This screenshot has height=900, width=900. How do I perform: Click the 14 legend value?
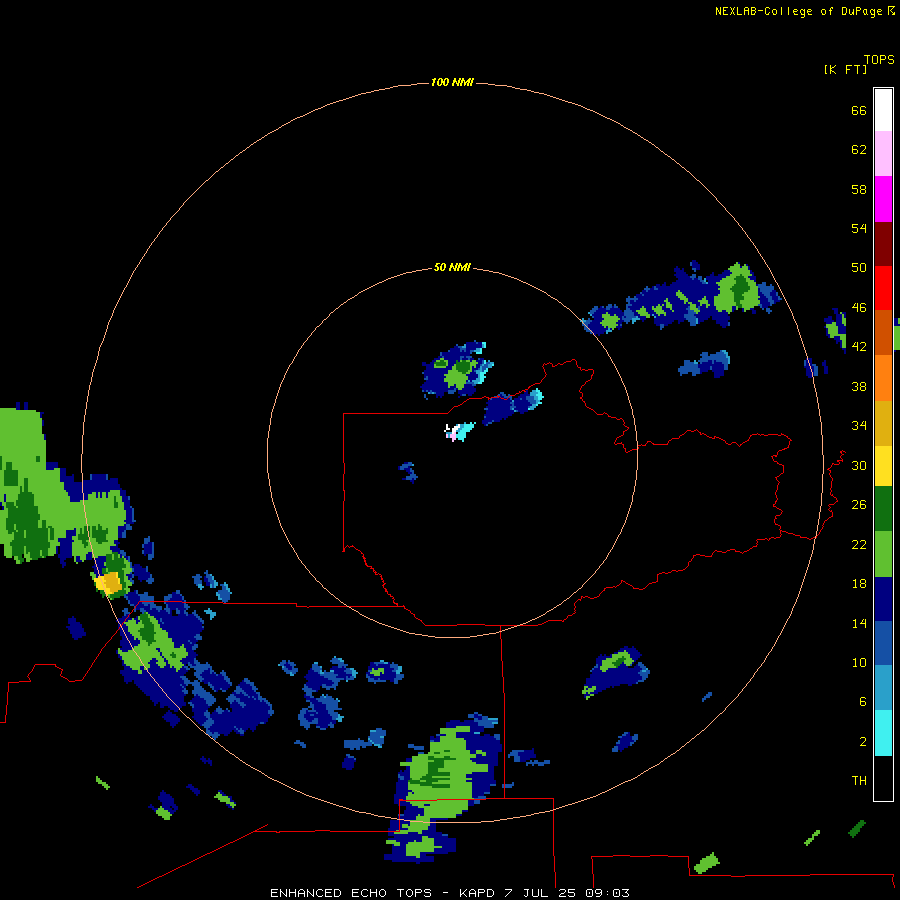tap(859, 623)
